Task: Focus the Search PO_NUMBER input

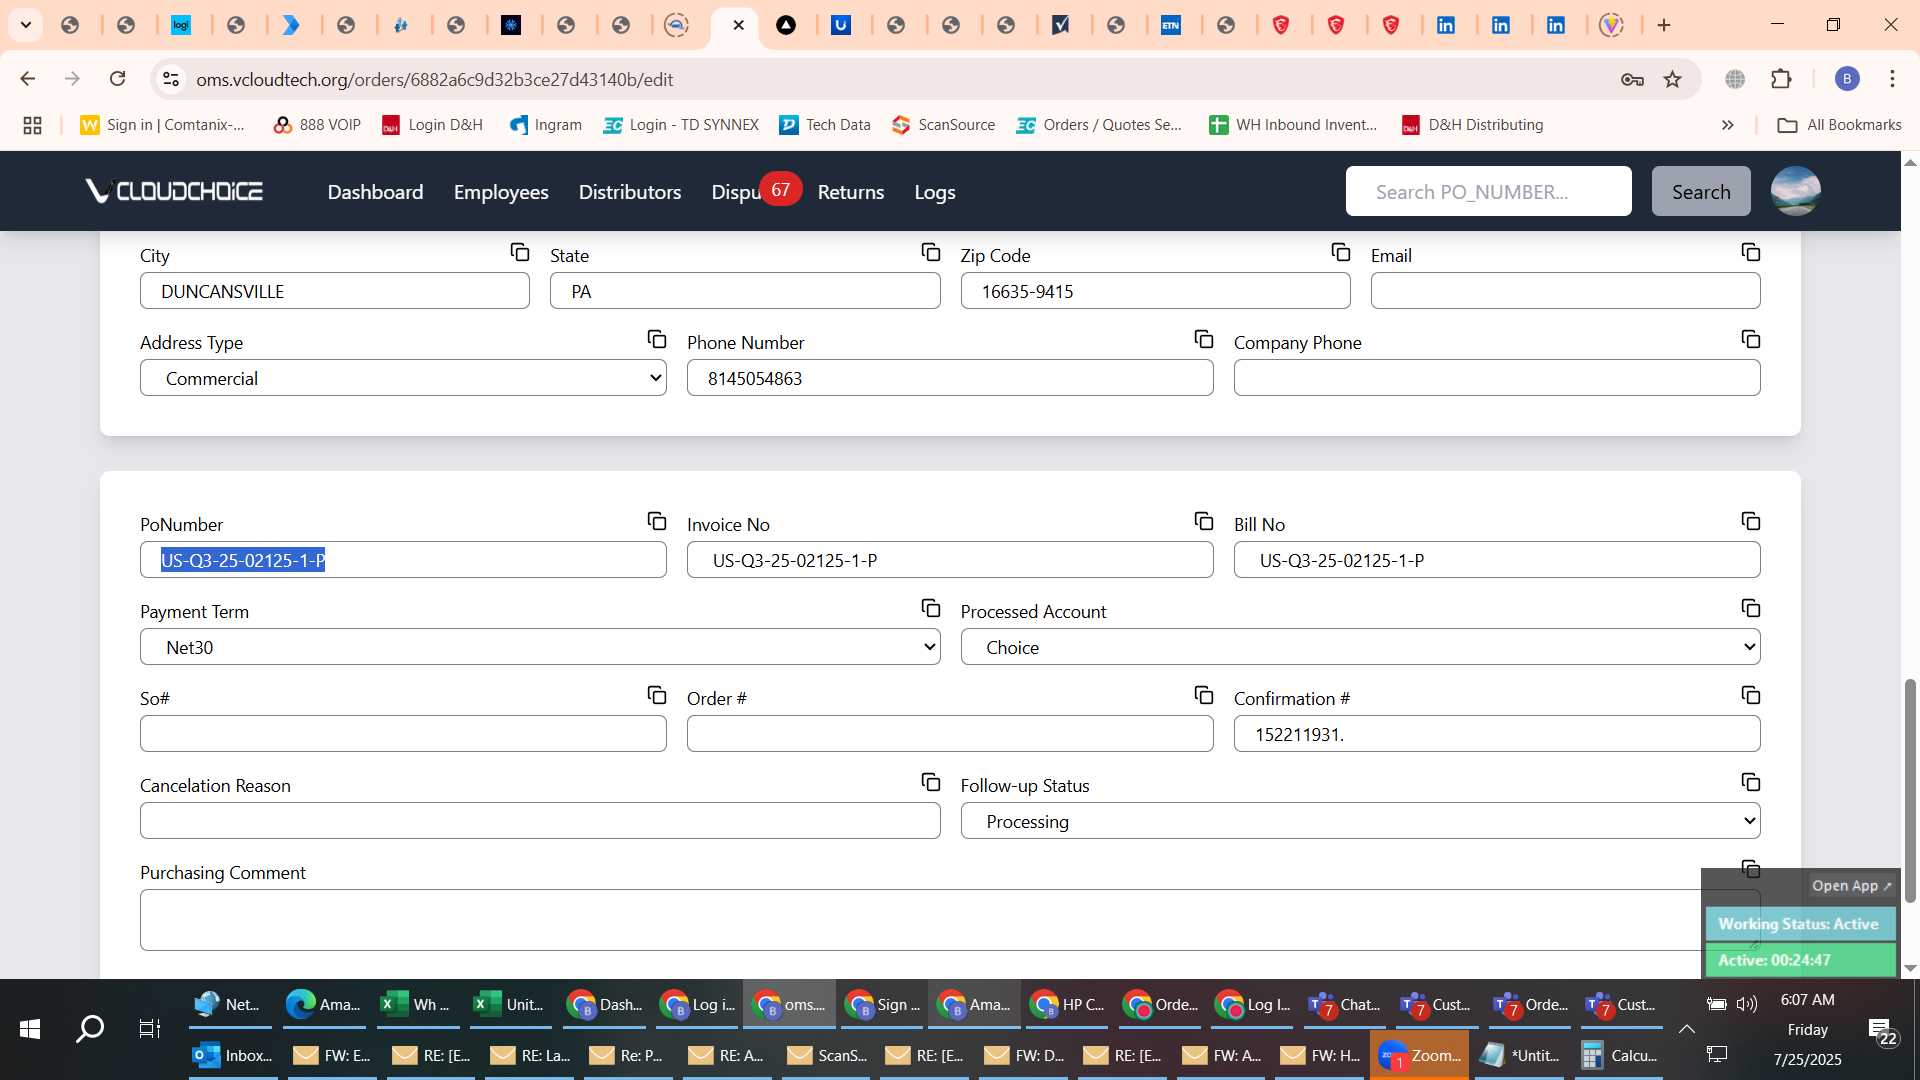Action: point(1488,191)
